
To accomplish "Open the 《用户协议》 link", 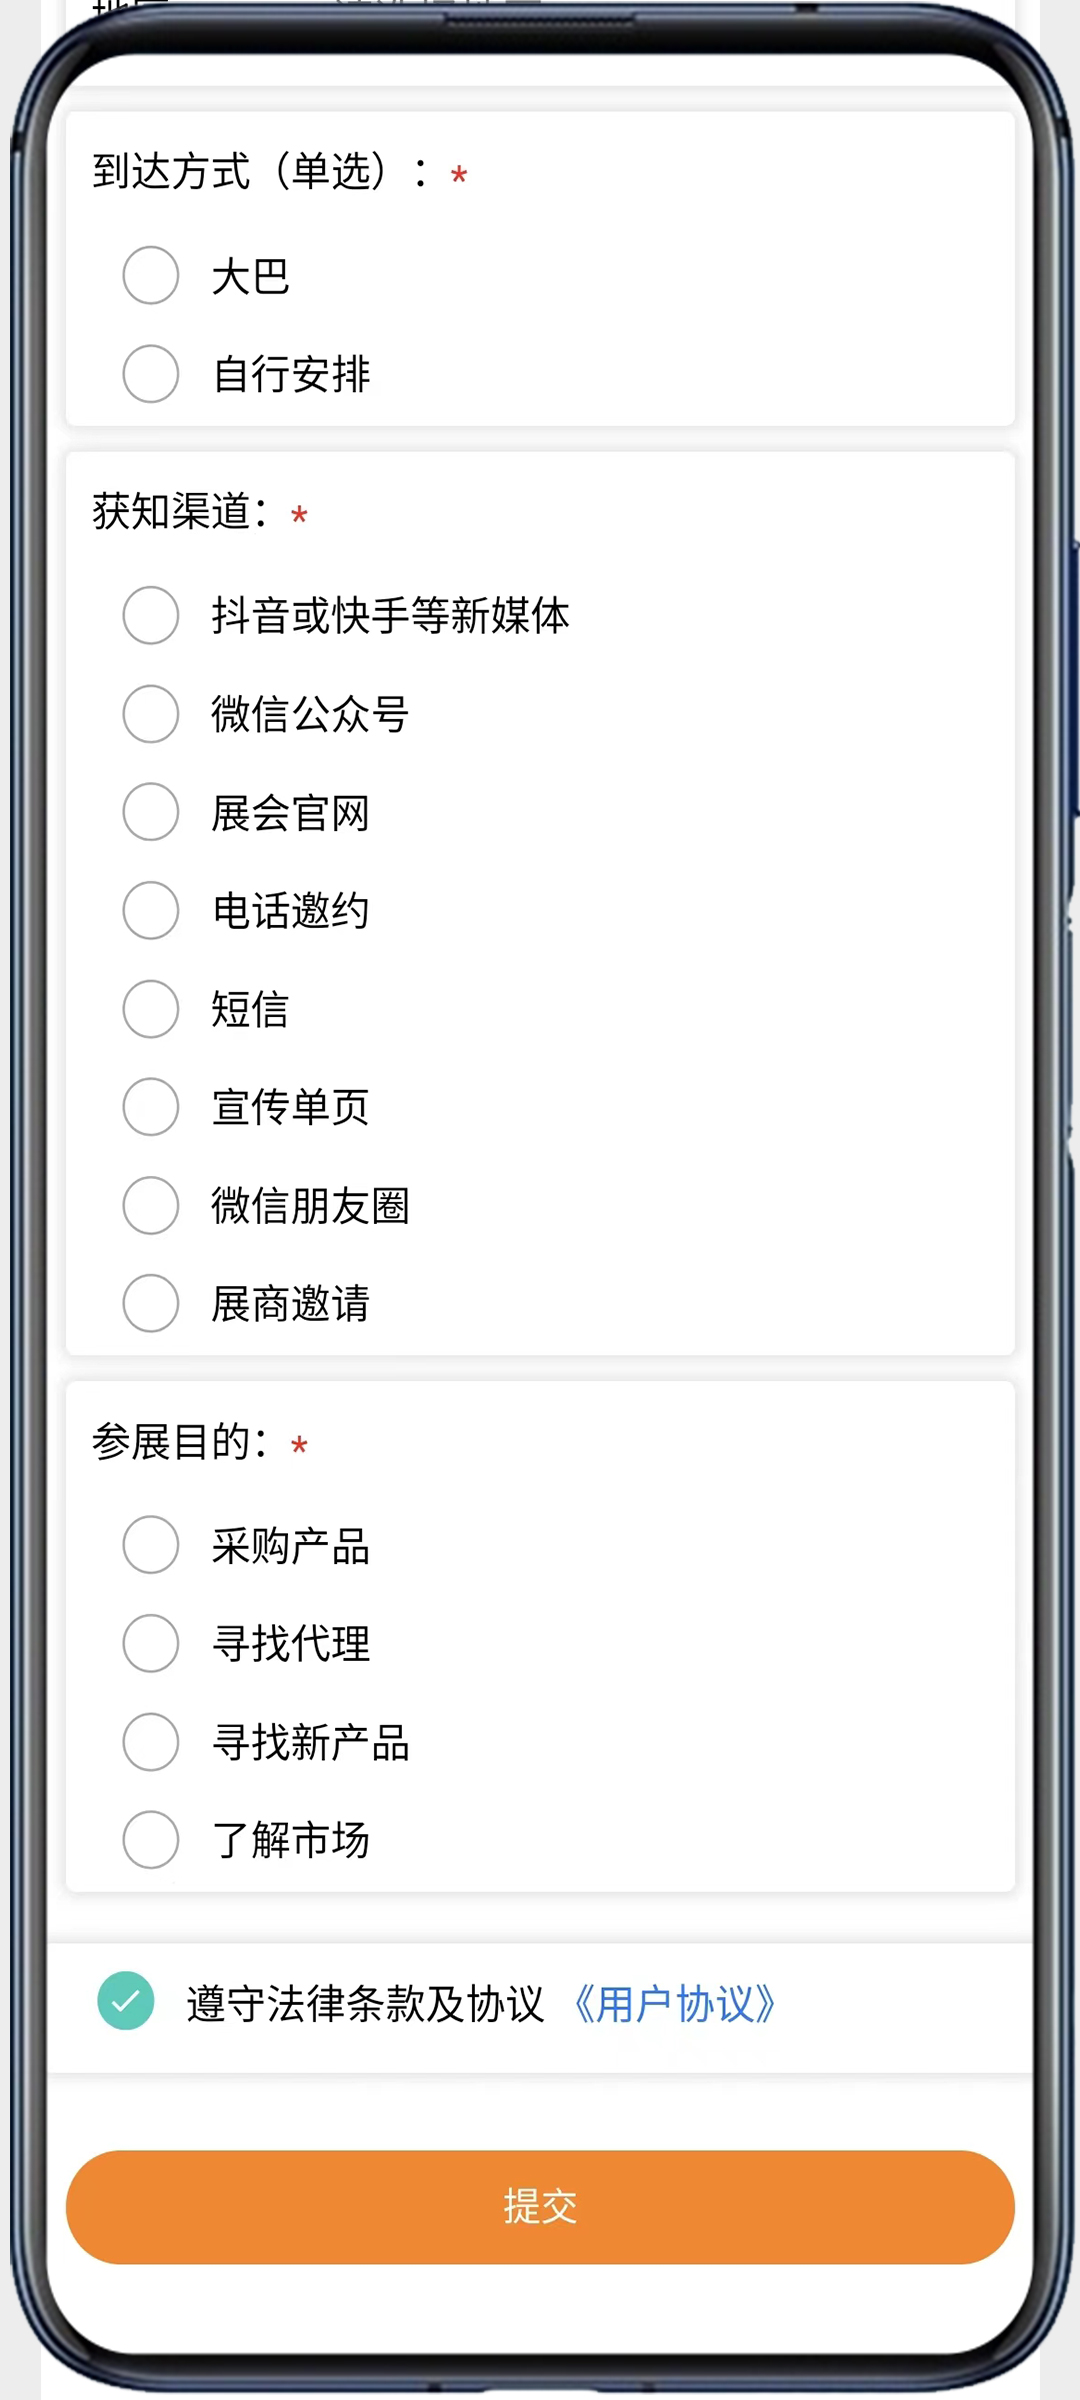I will tap(675, 2004).
